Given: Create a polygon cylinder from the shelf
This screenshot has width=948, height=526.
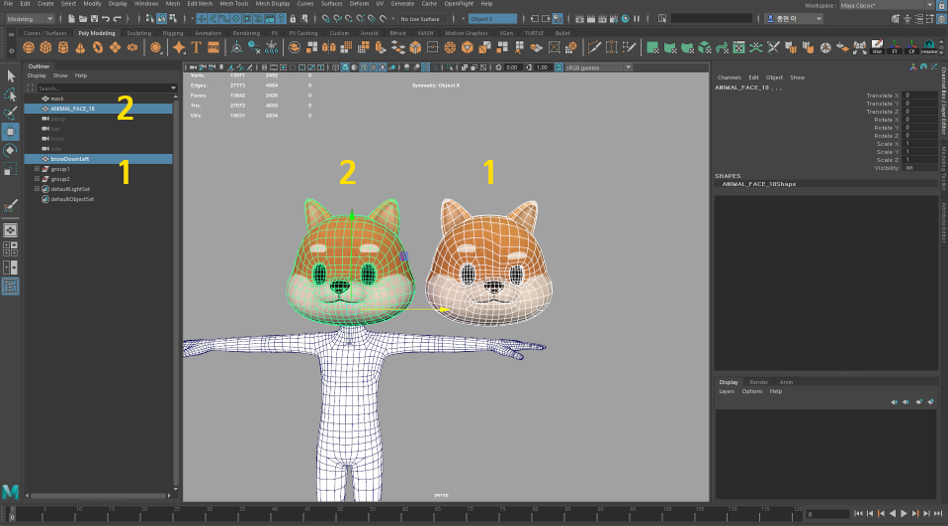Looking at the screenshot, I should [x=63, y=47].
